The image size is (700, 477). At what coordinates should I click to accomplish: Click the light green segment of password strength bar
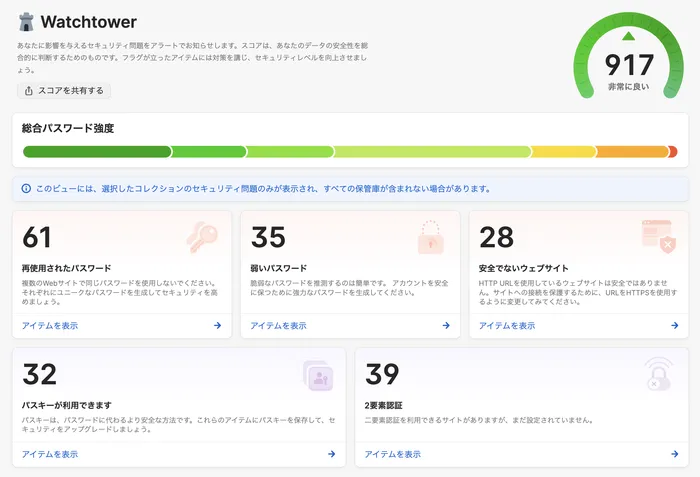(432, 152)
